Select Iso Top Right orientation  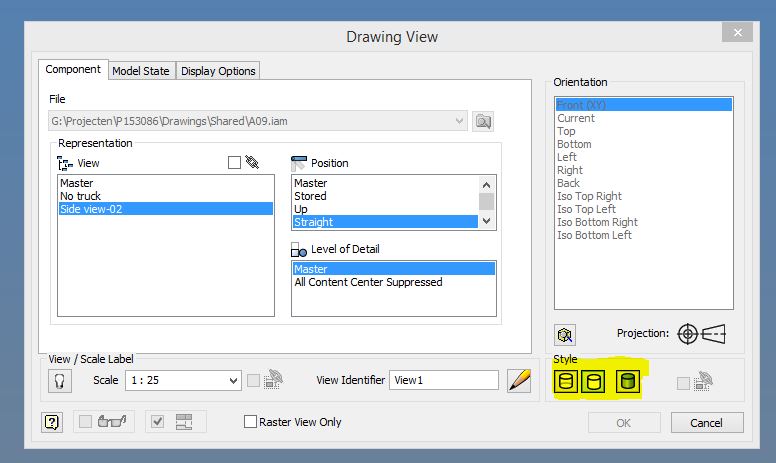pos(643,196)
